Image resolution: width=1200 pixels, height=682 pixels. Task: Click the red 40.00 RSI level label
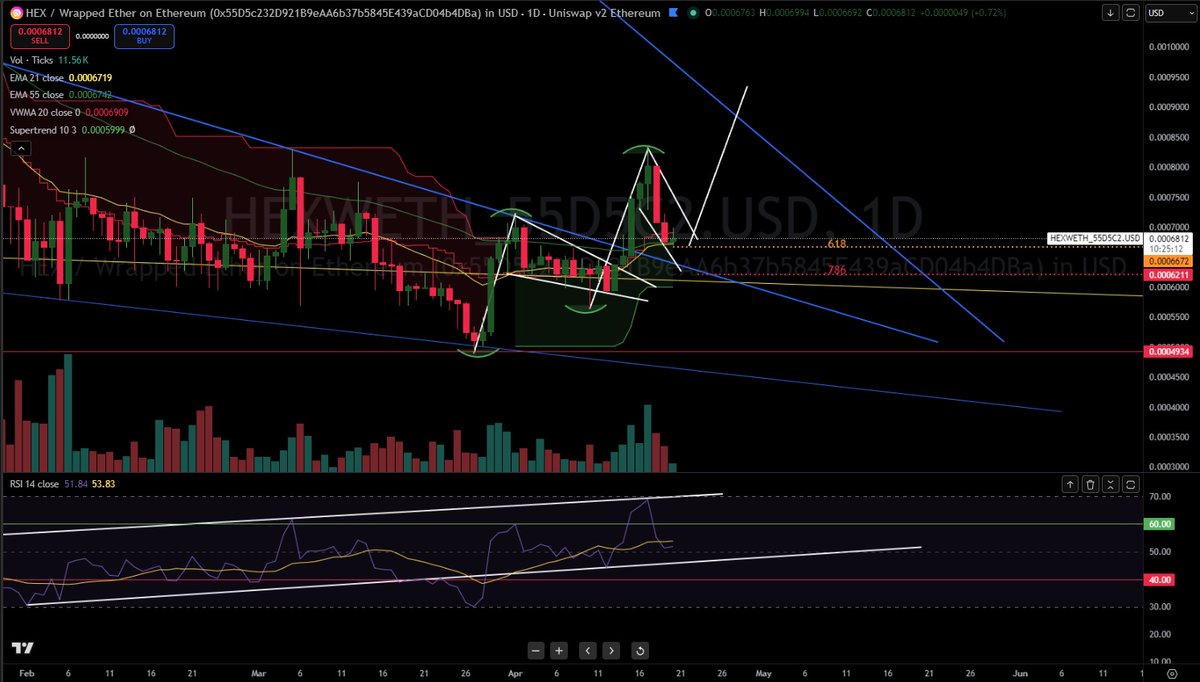pyautogui.click(x=1160, y=579)
